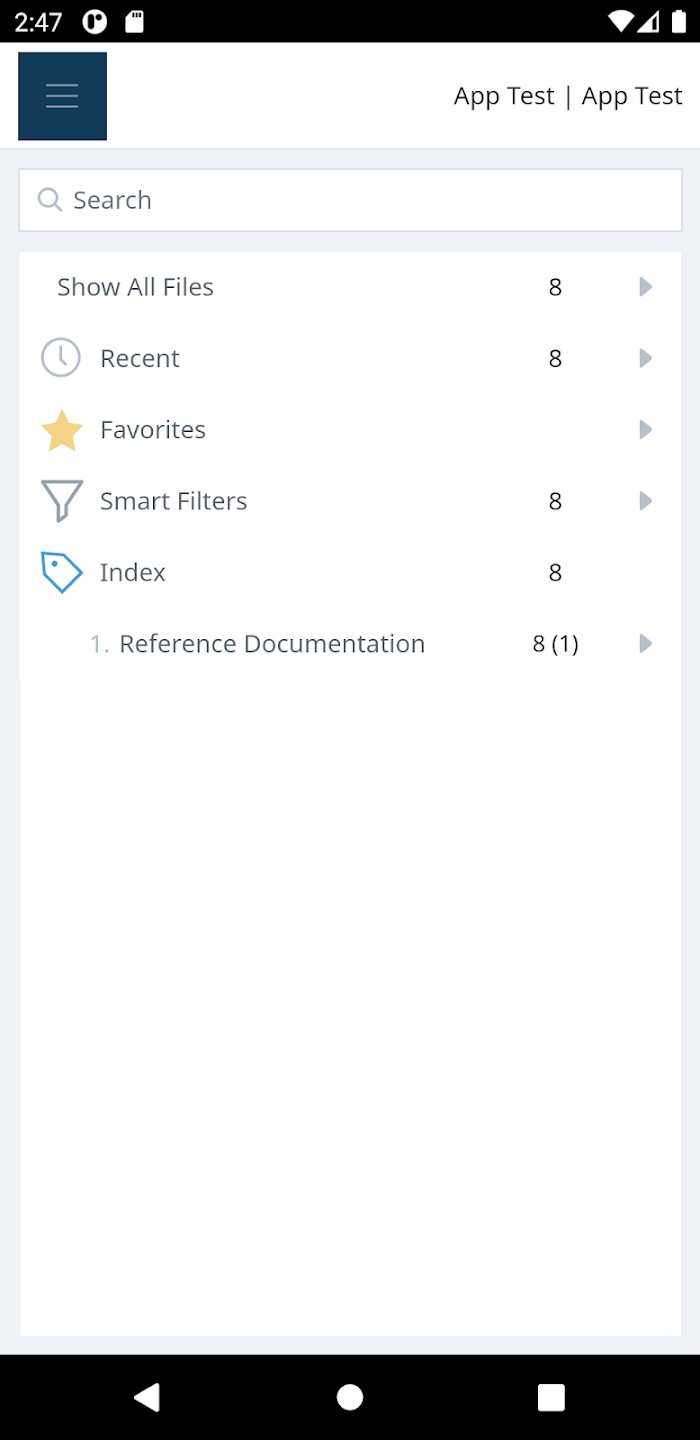
Task: Click the count badge showing 8 (1)
Action: pyautogui.click(x=555, y=644)
